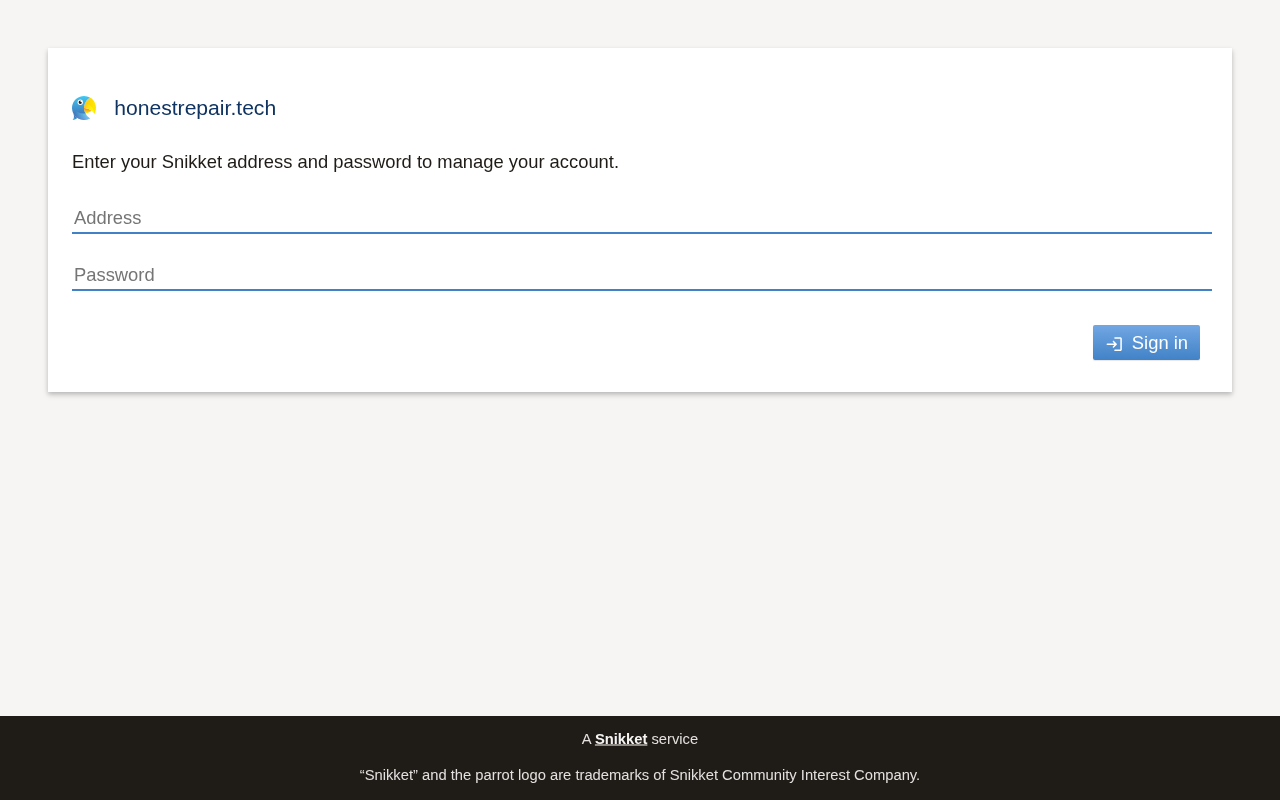Click the Snikket trademark notice in the footer
The height and width of the screenshot is (800, 1280).
[640, 775]
